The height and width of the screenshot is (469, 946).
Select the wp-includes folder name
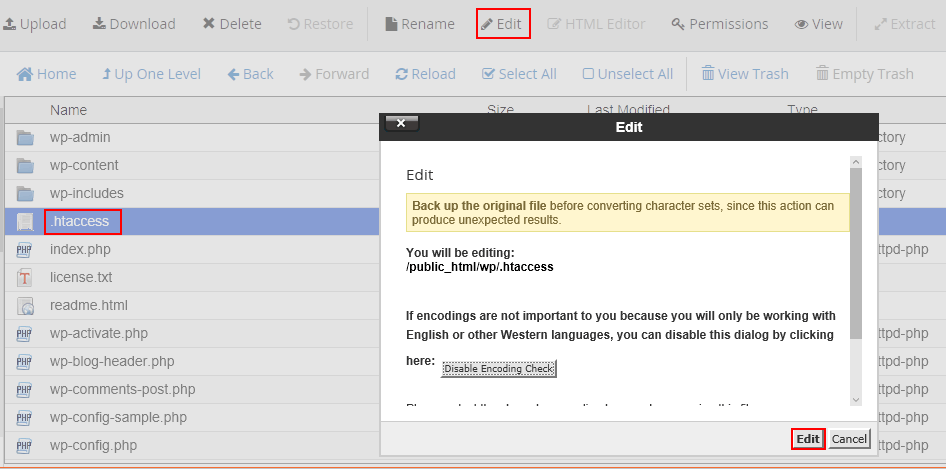point(86,193)
